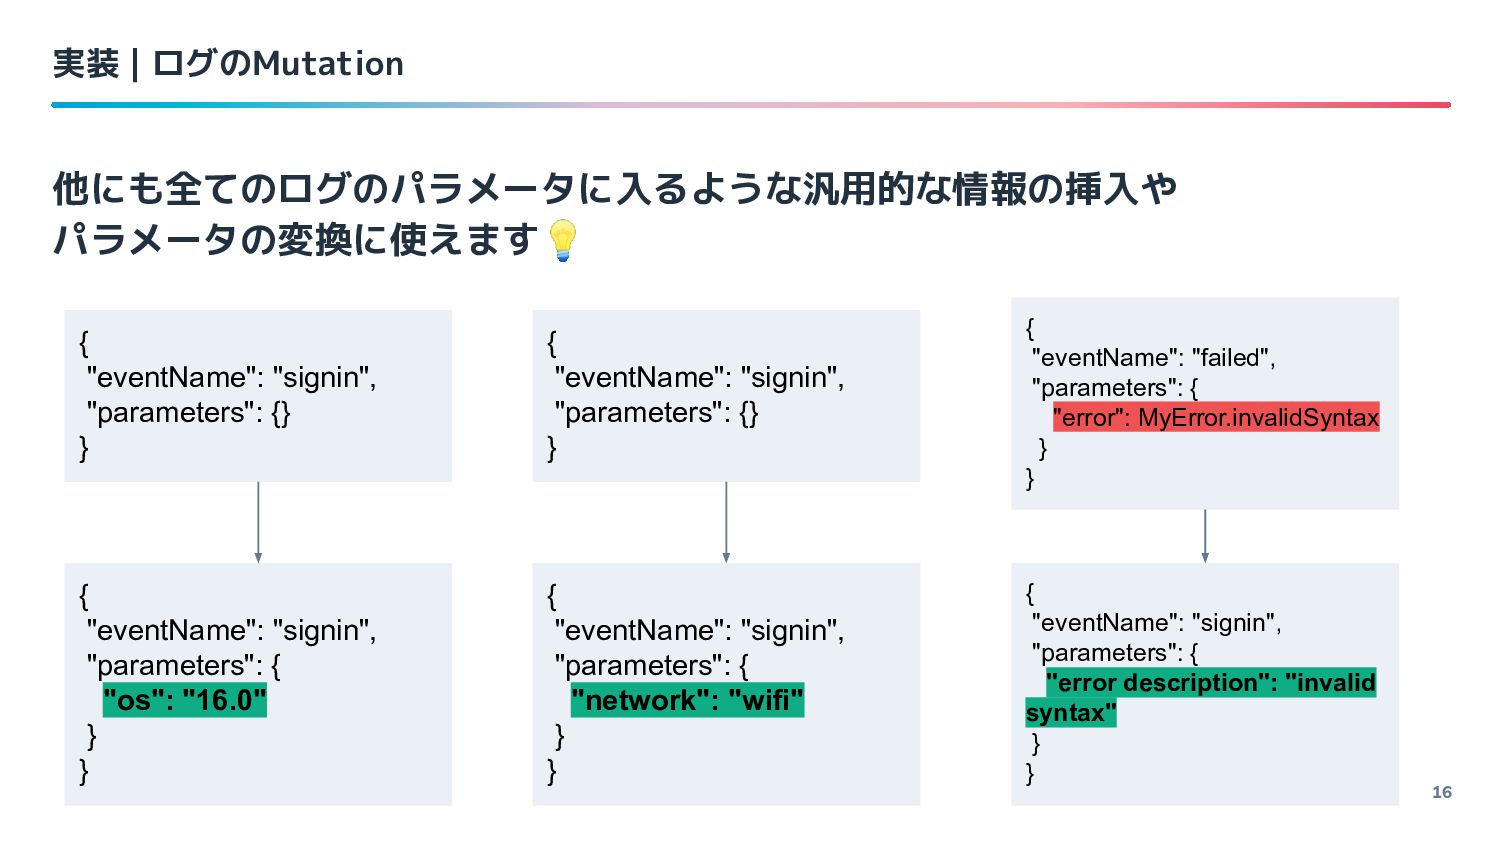The height and width of the screenshot is (844, 1500).
Task: Click the arrow above the "os" code block
Action: click(258, 522)
